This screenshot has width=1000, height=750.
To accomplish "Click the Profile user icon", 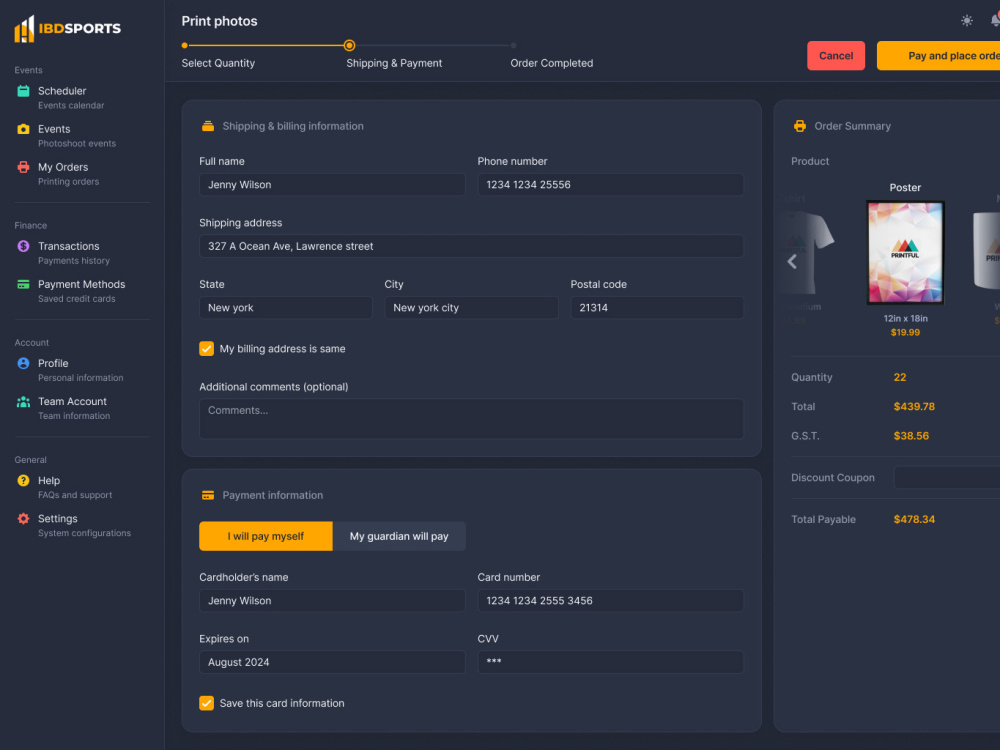I will click(x=23, y=363).
